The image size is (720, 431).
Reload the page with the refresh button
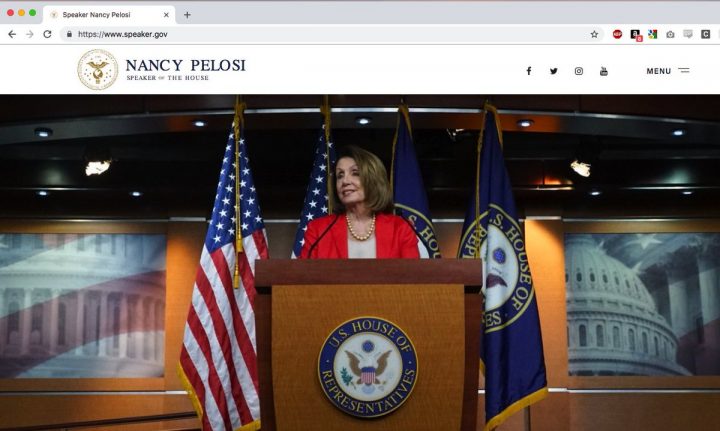tap(47, 34)
